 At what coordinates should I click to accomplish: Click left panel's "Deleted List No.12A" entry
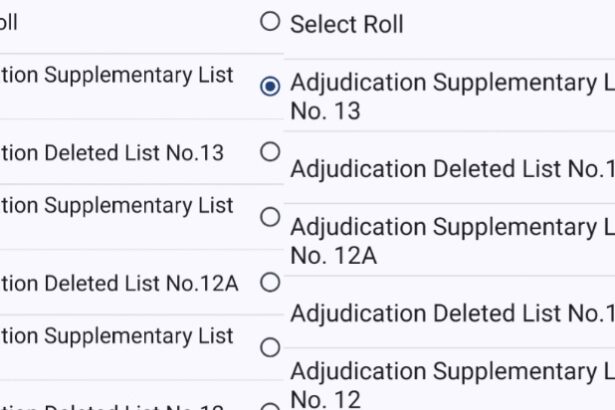click(x=119, y=283)
